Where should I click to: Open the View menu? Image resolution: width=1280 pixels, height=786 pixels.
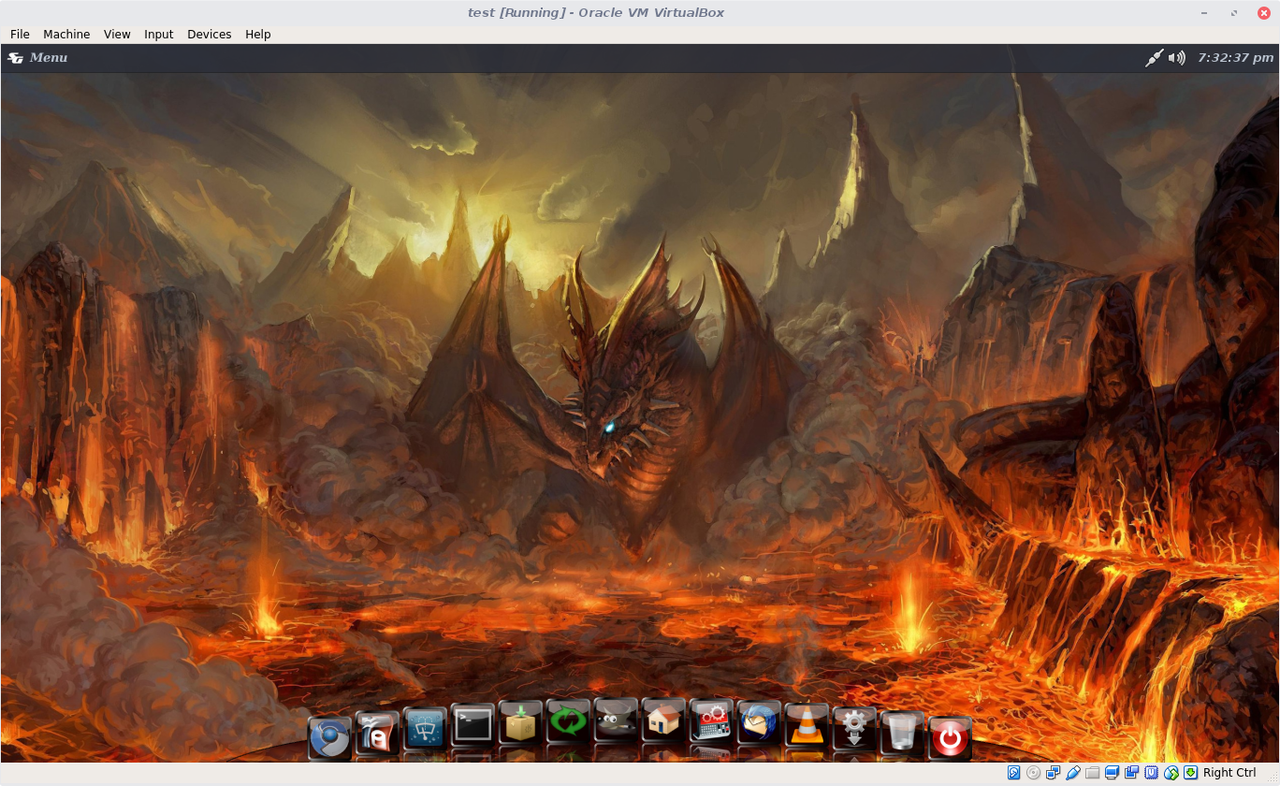(x=117, y=34)
